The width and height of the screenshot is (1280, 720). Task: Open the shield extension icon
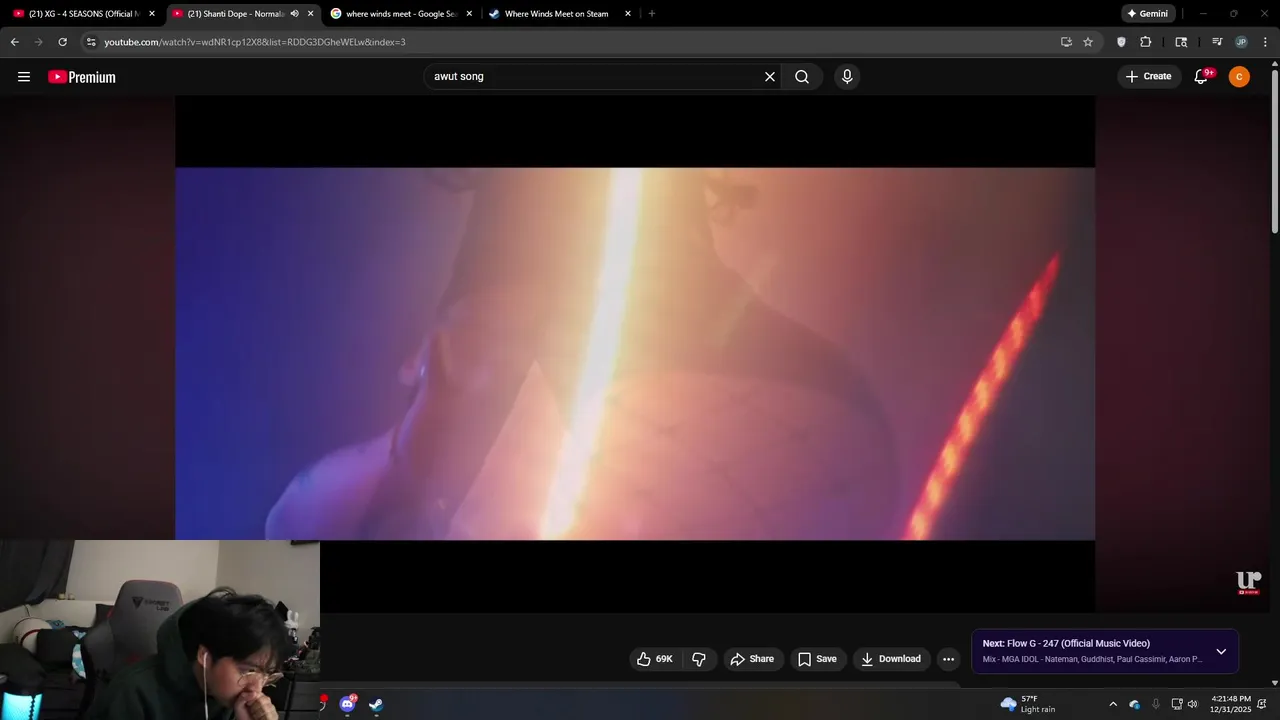(x=1121, y=42)
